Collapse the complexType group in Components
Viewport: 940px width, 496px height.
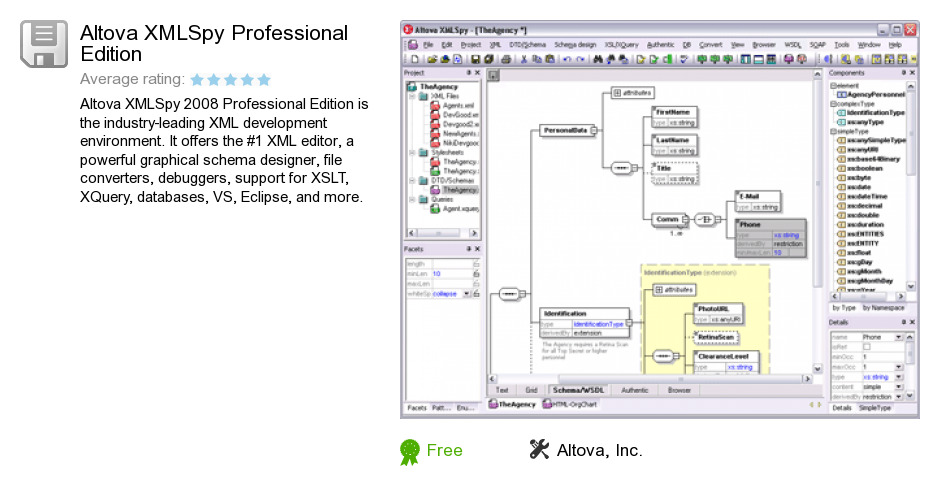coord(833,104)
